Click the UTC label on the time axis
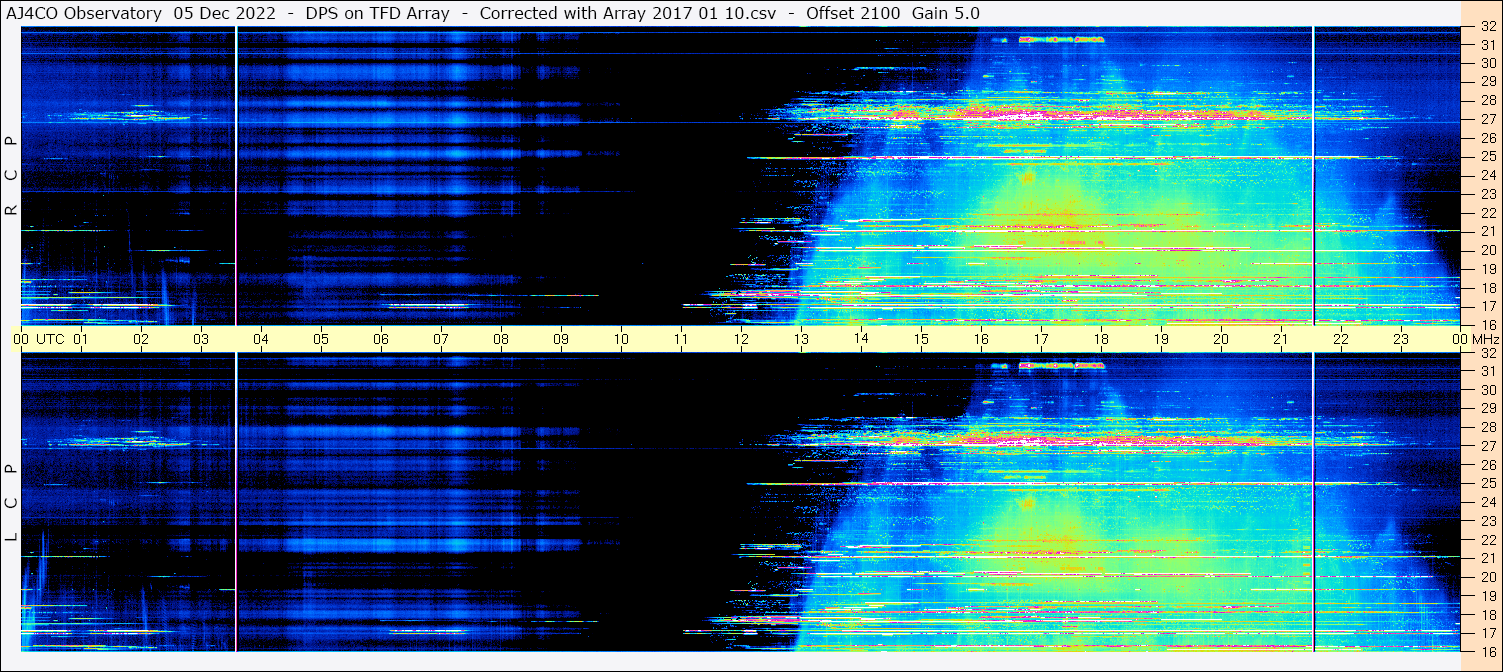This screenshot has height=672, width=1503. (x=50, y=339)
